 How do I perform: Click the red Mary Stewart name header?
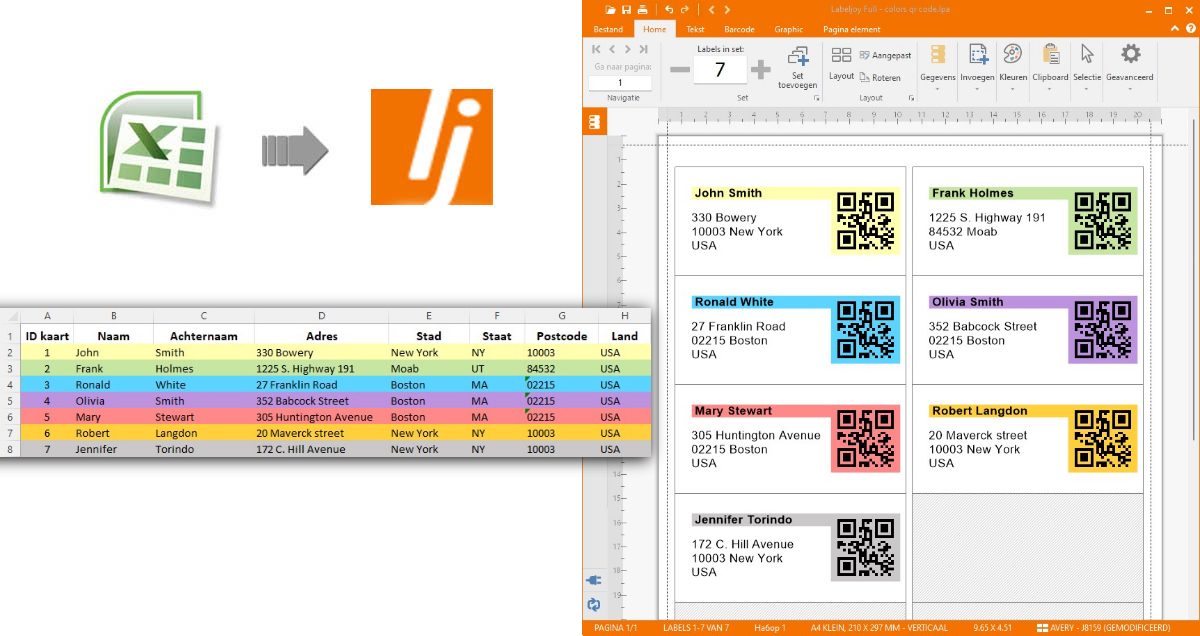click(x=761, y=411)
